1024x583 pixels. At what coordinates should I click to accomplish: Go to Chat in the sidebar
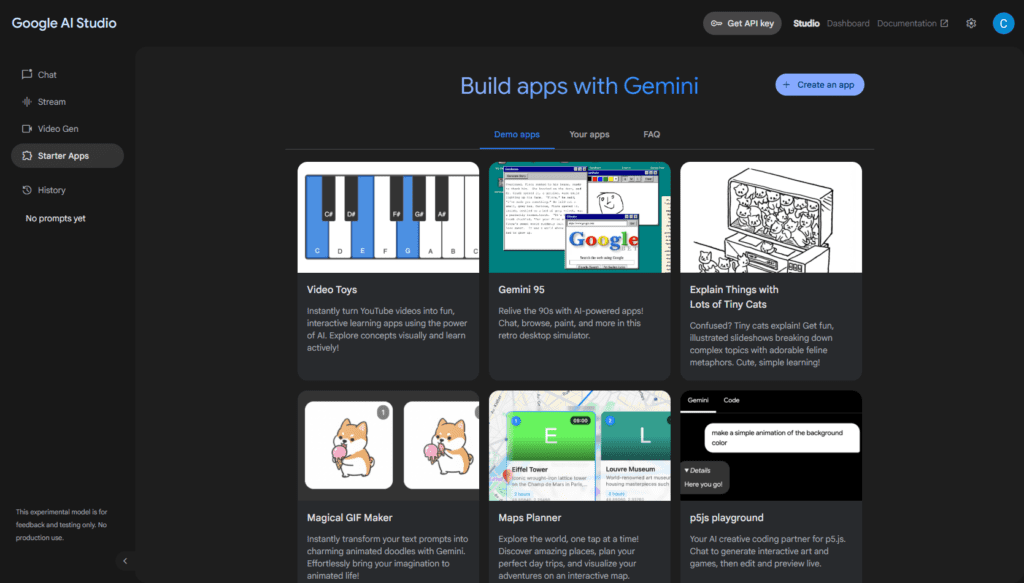(x=67, y=74)
